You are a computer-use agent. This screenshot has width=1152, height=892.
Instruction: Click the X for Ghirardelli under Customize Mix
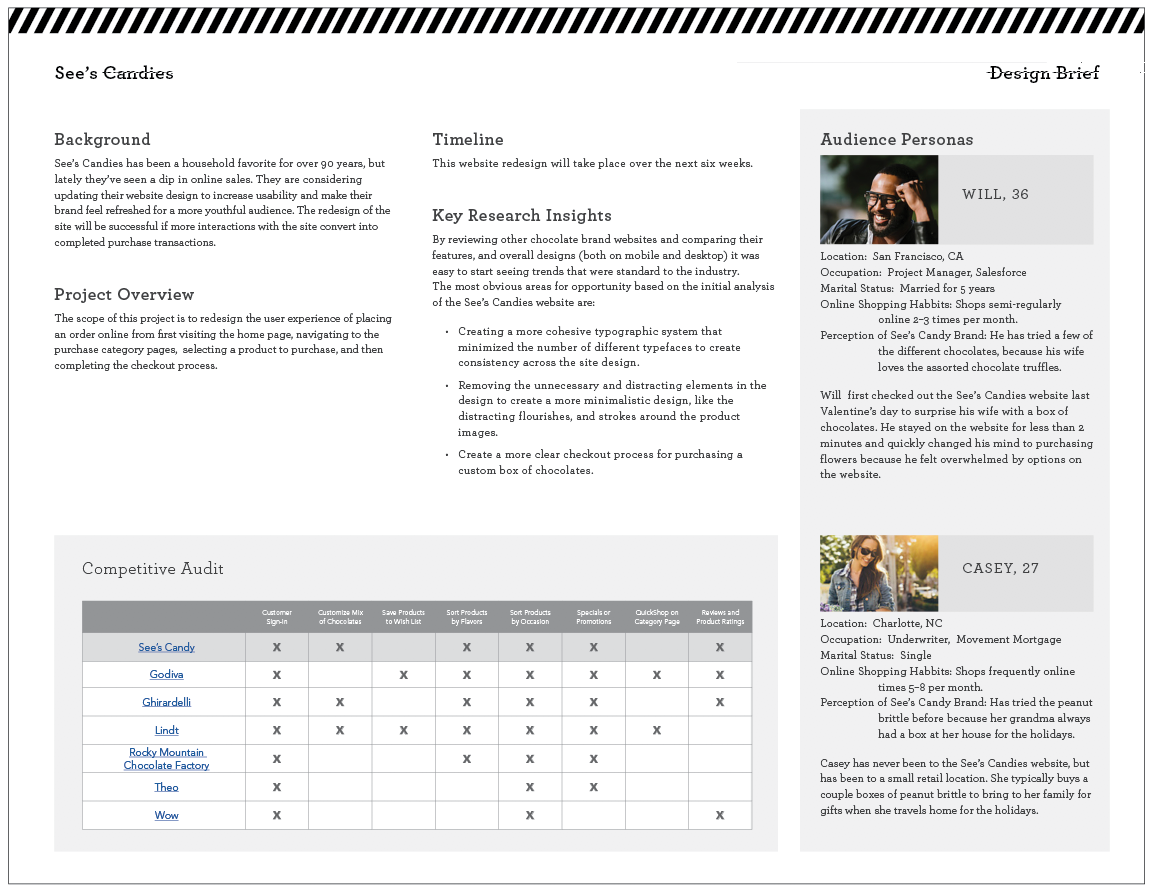[x=340, y=702]
